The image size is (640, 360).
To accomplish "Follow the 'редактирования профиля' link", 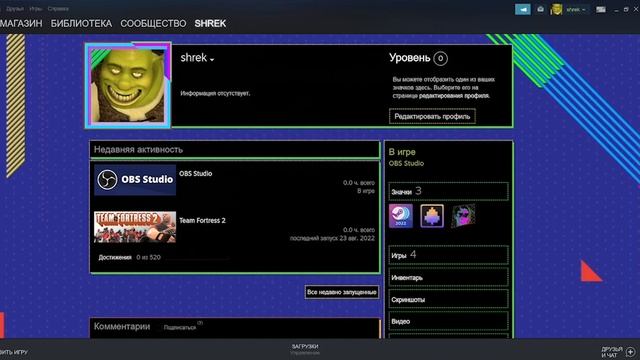I will click(454, 96).
